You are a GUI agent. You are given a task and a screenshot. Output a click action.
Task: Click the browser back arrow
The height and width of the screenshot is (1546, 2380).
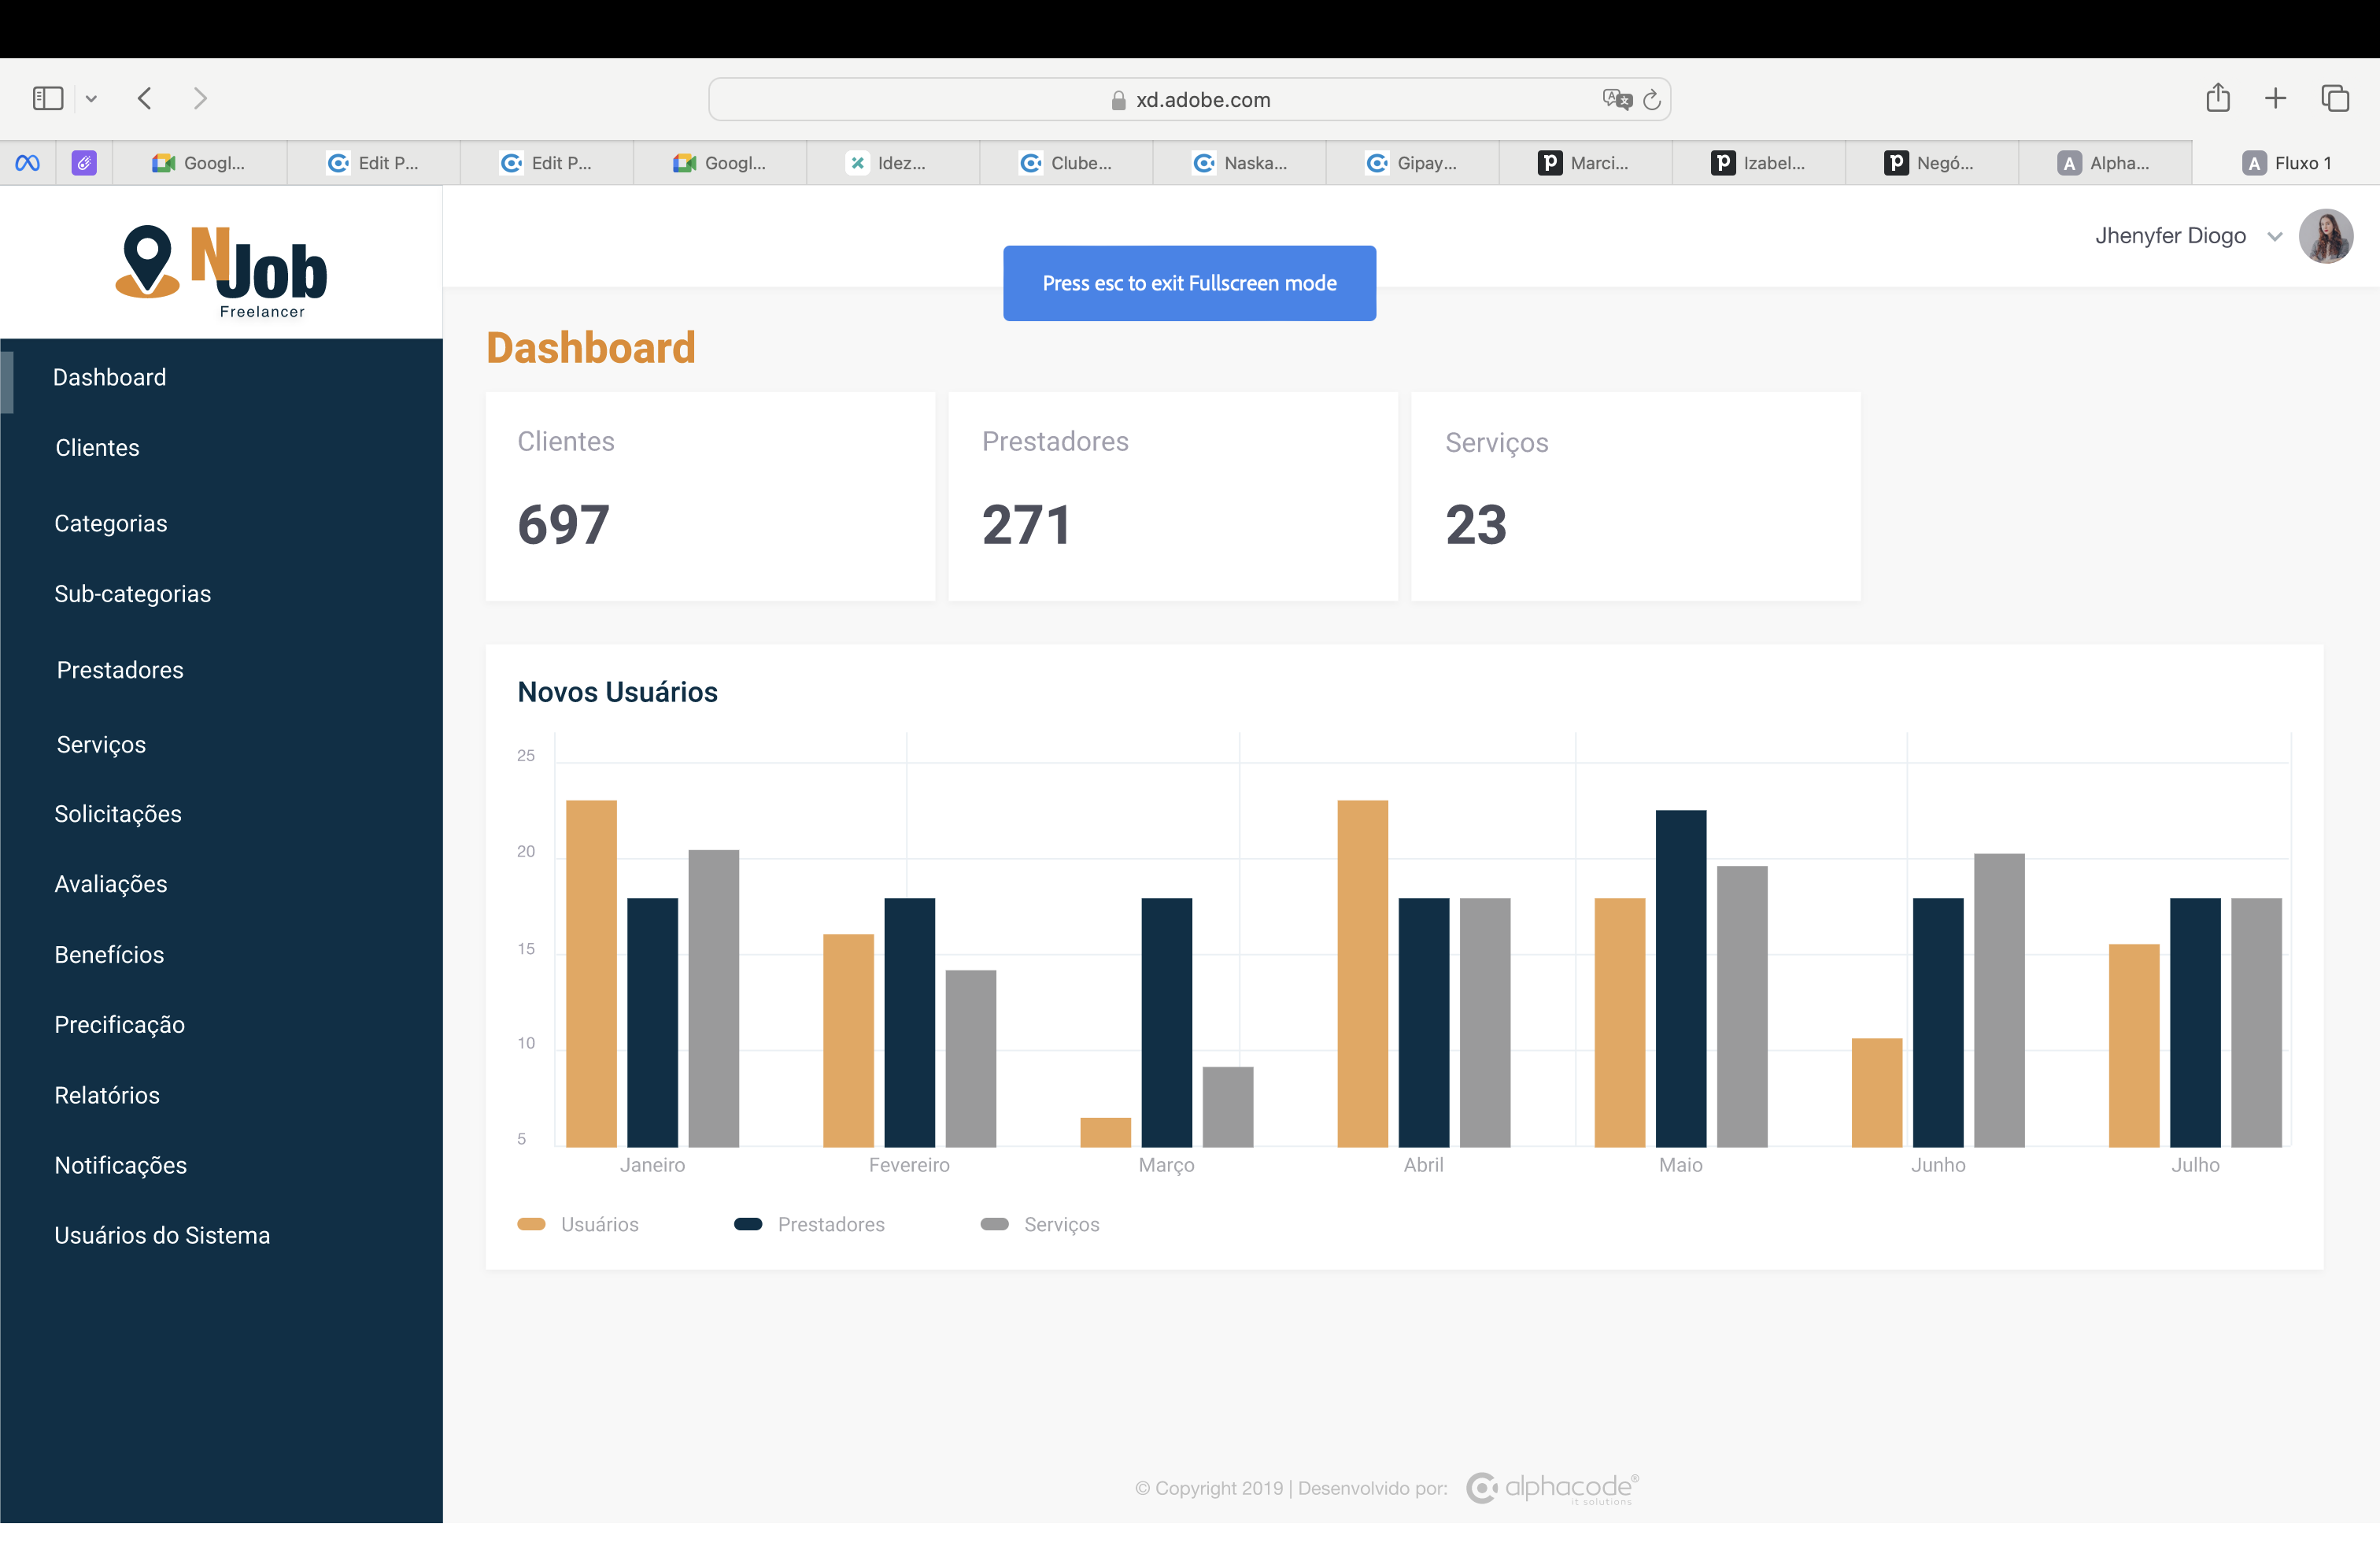(x=145, y=98)
